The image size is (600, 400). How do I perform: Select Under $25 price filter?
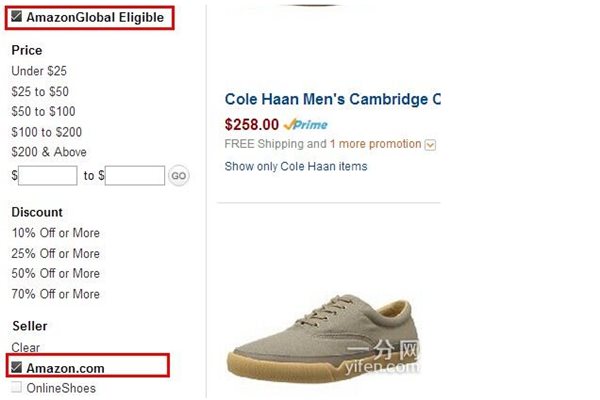coord(39,71)
